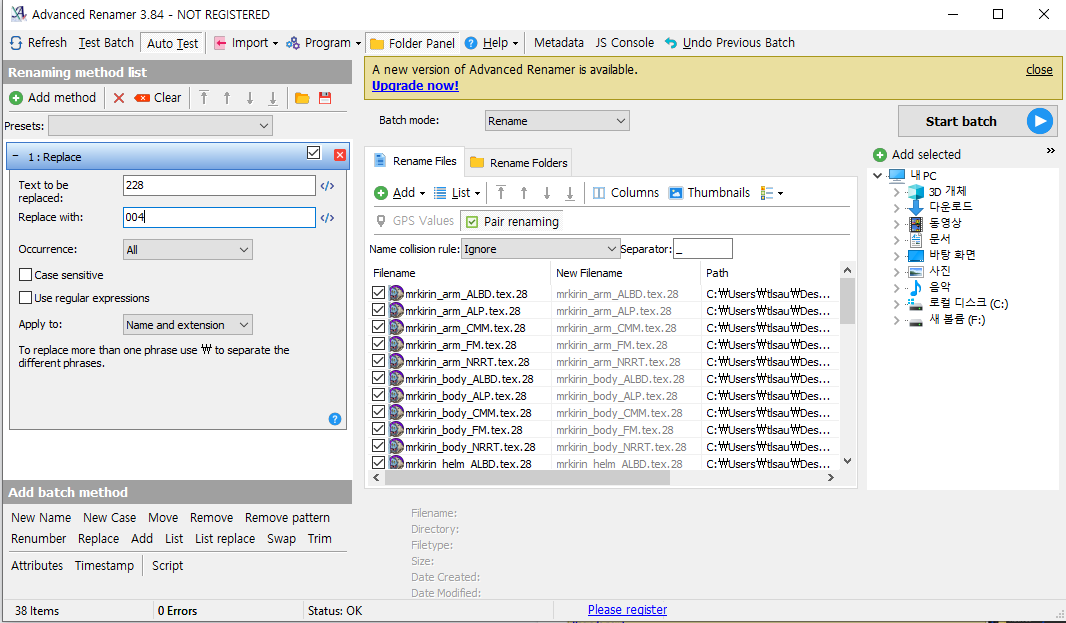
Task: Collapse the 1 : Replace method
Action: coord(16,156)
